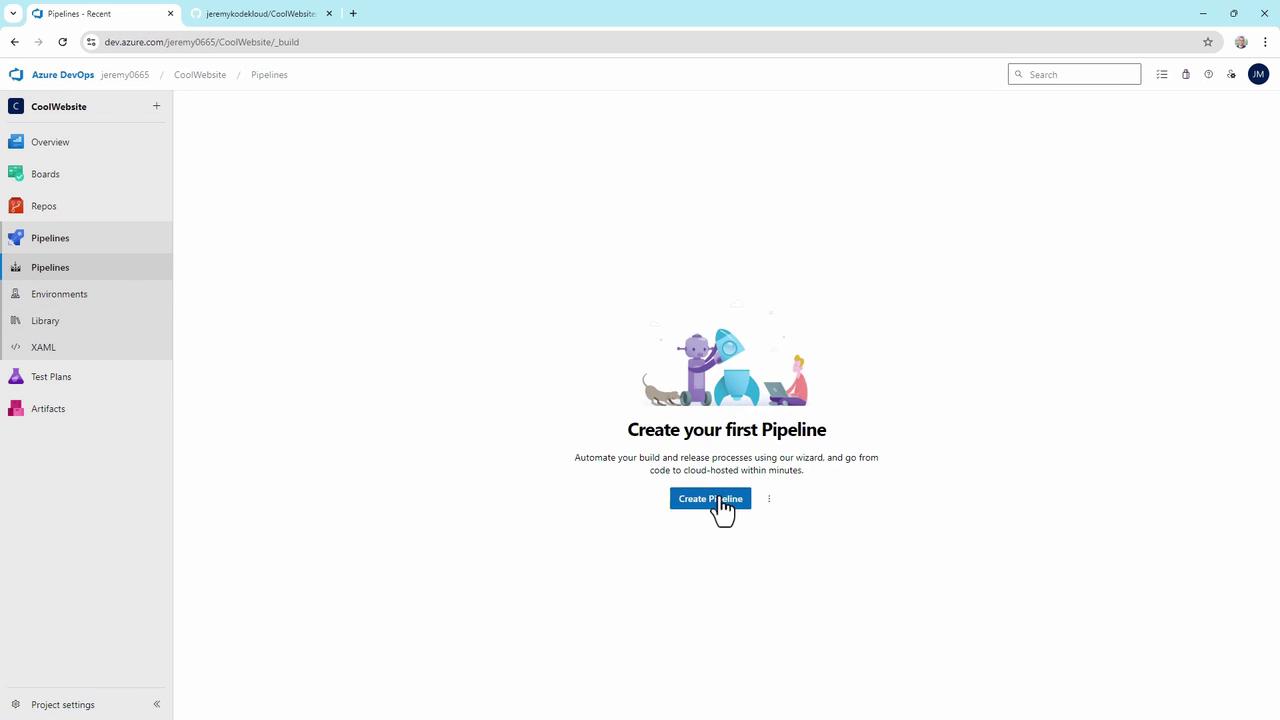Image resolution: width=1280 pixels, height=720 pixels.
Task: Click the Azure DevOps logo
Action: pos(15,75)
